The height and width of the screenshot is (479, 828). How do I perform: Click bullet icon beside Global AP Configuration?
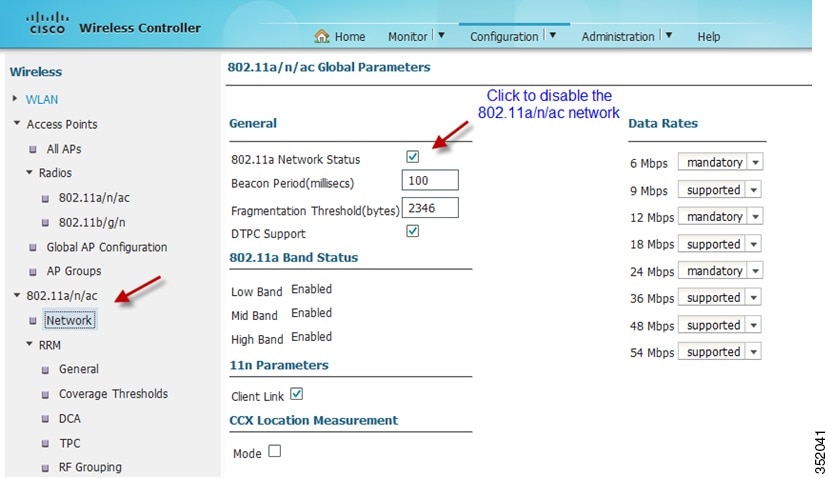click(33, 247)
